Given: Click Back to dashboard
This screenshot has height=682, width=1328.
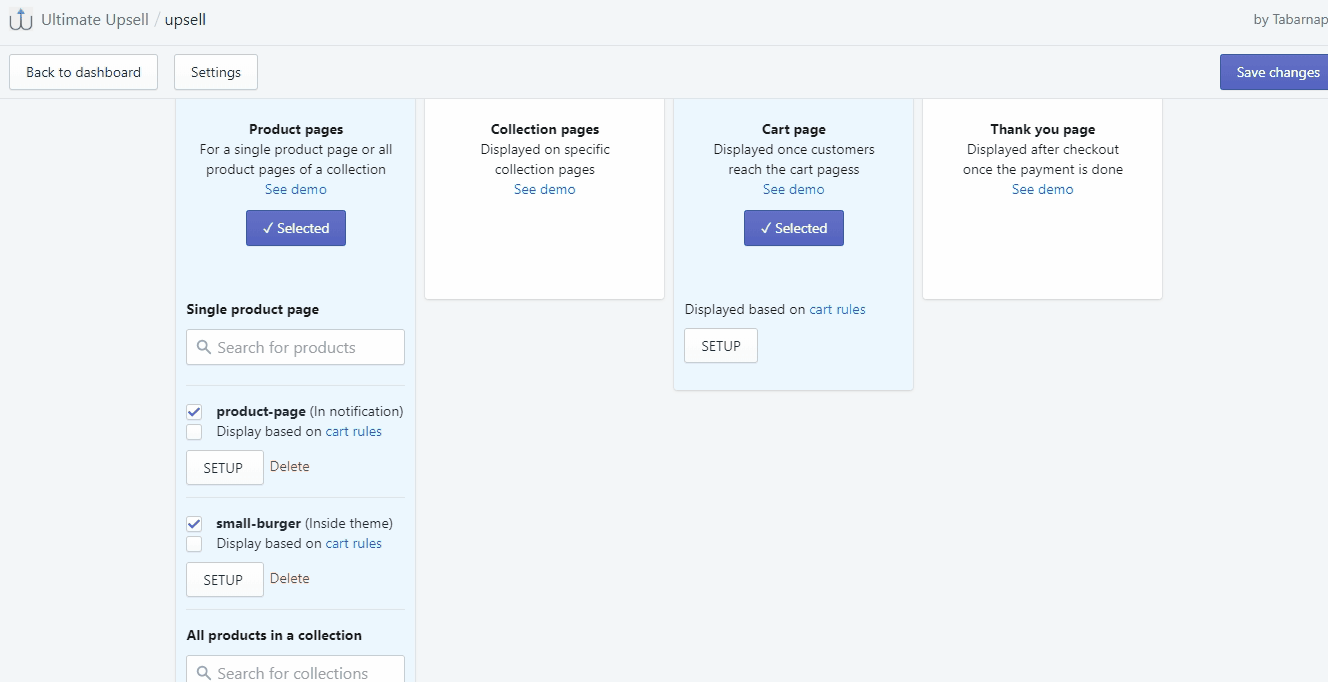Looking at the screenshot, I should click(x=83, y=71).
